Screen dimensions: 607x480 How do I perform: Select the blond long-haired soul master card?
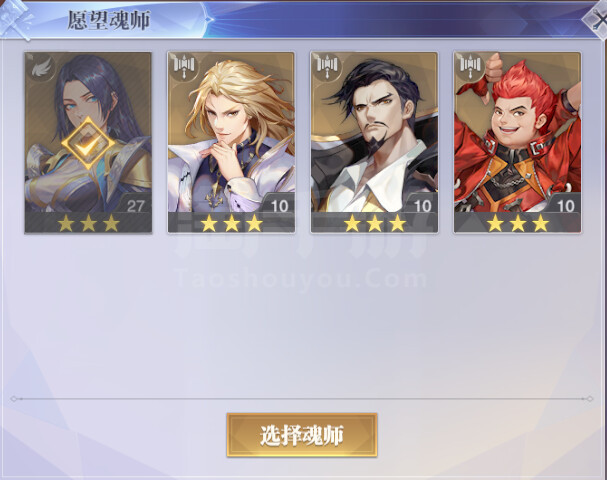pos(231,142)
